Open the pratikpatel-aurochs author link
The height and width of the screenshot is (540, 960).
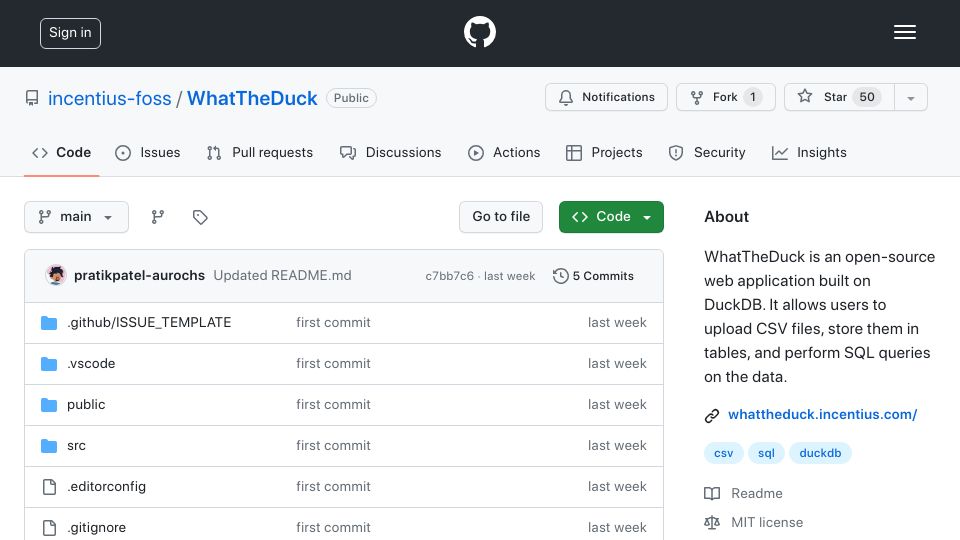[x=140, y=276]
